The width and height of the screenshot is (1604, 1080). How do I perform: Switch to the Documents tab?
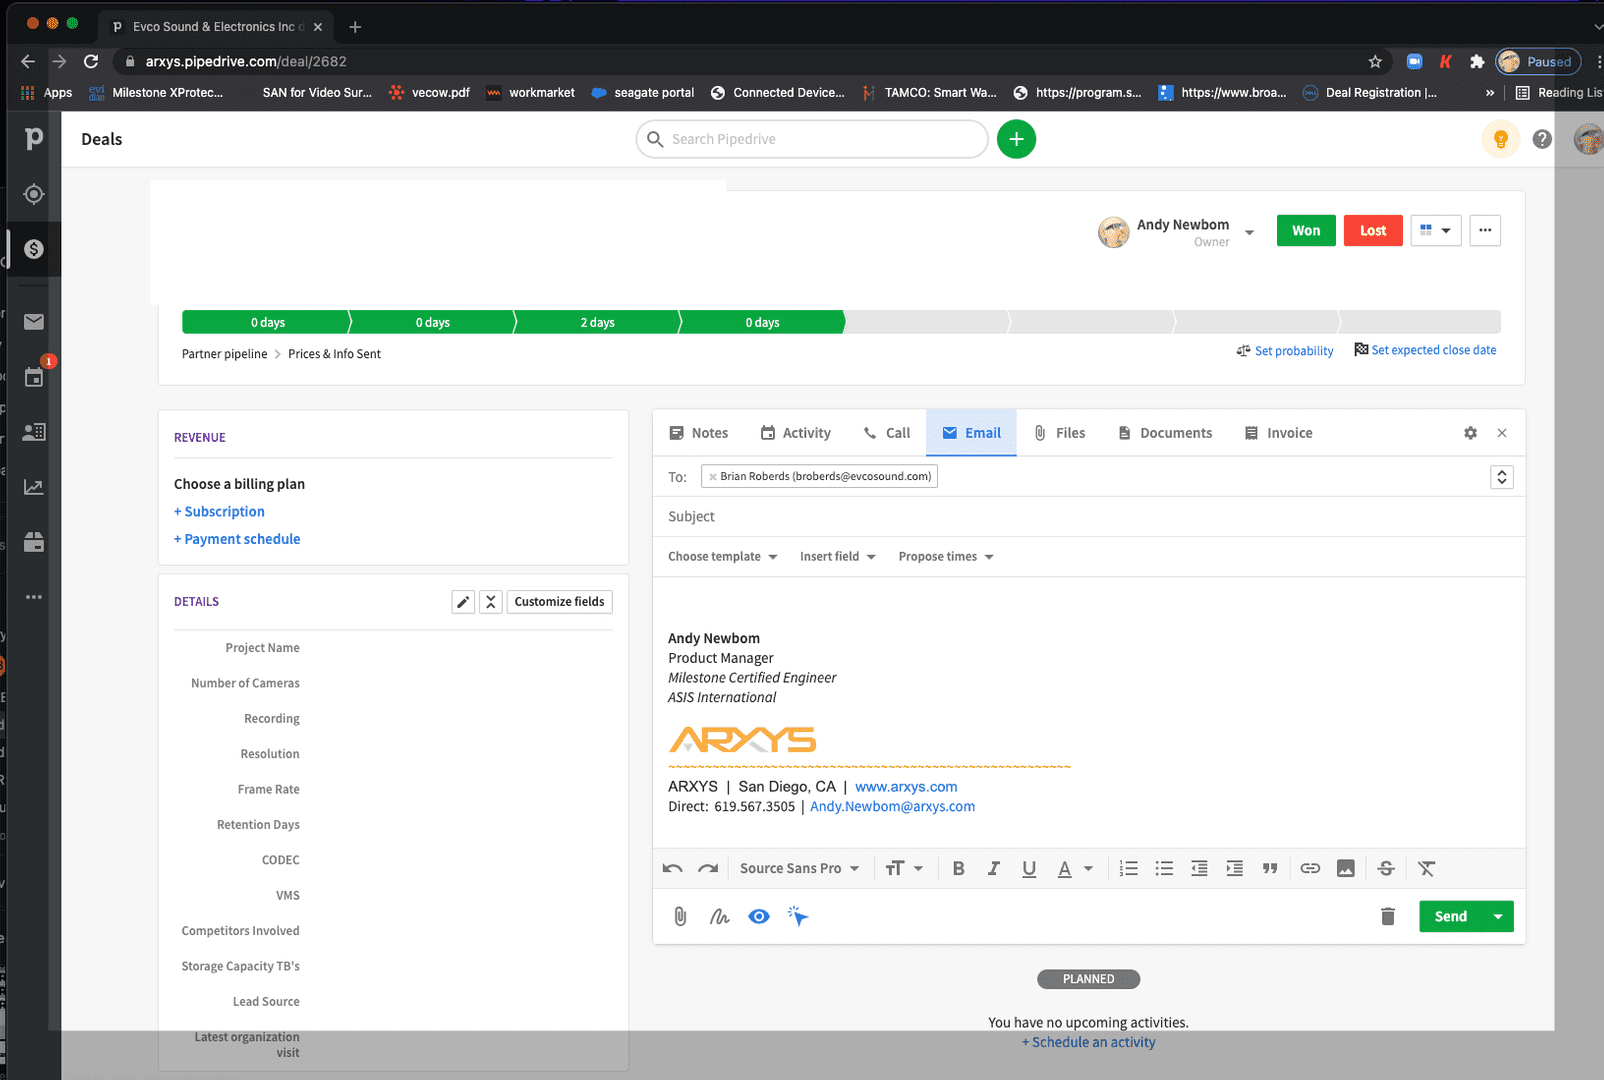[1165, 433]
